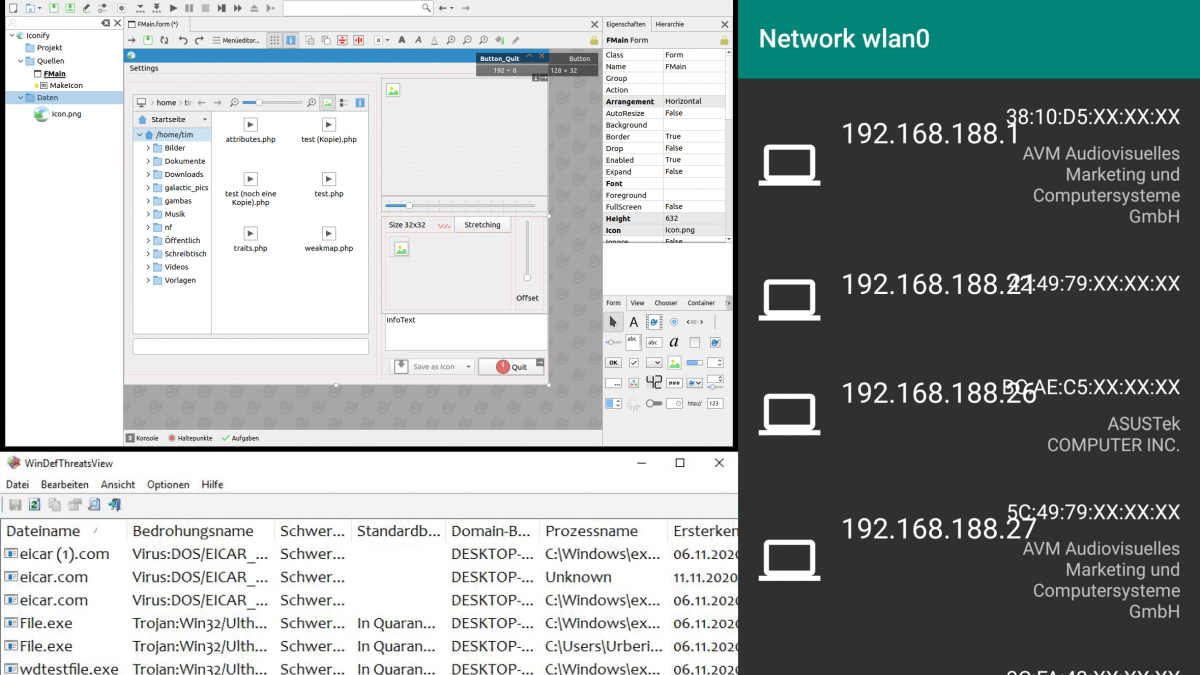Screen dimensions: 1200x675
Task: Select the arrow pointer tool in the Form palette
Action: click(x=612, y=321)
